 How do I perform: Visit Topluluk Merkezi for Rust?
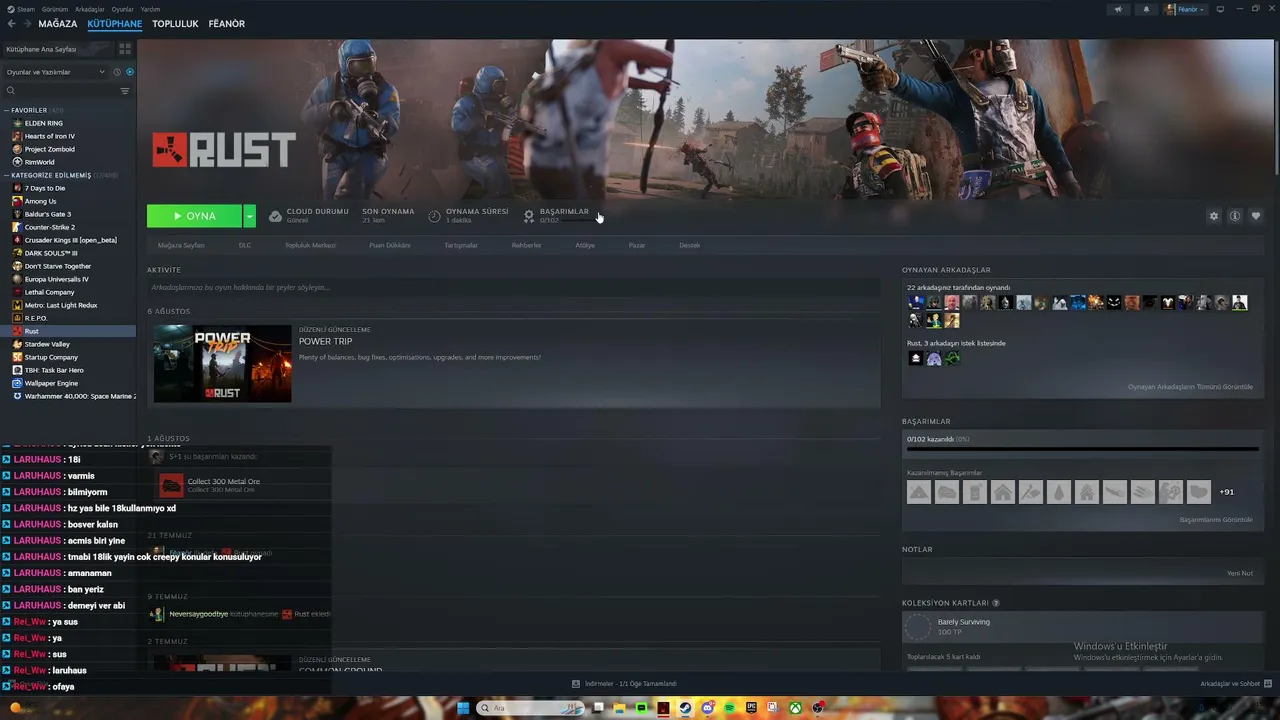tap(310, 245)
